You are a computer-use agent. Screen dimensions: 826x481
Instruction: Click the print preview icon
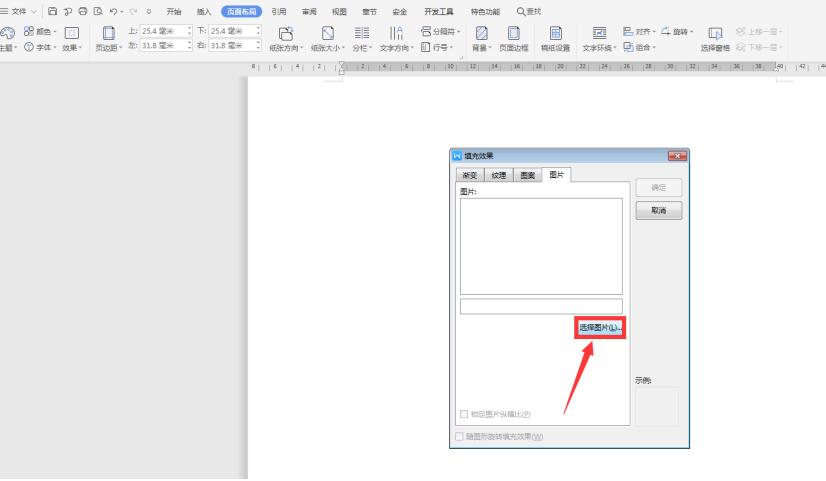click(x=98, y=11)
